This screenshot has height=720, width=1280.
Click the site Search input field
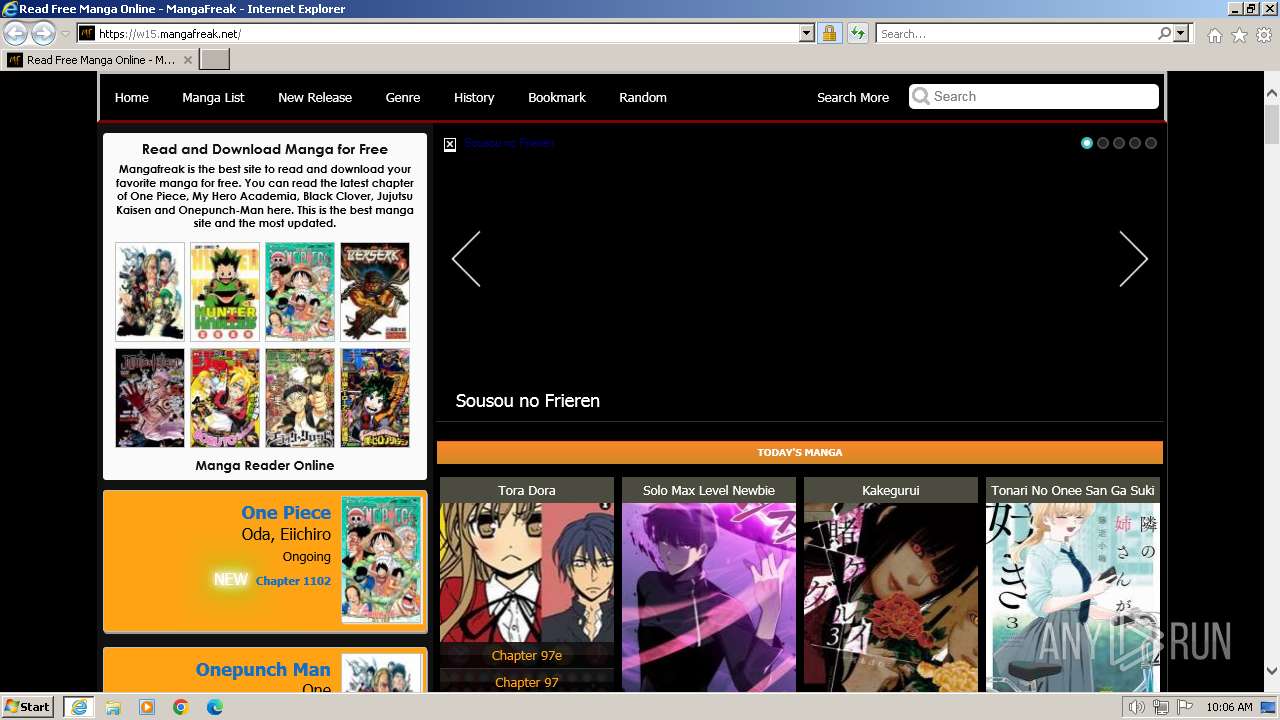(1034, 96)
